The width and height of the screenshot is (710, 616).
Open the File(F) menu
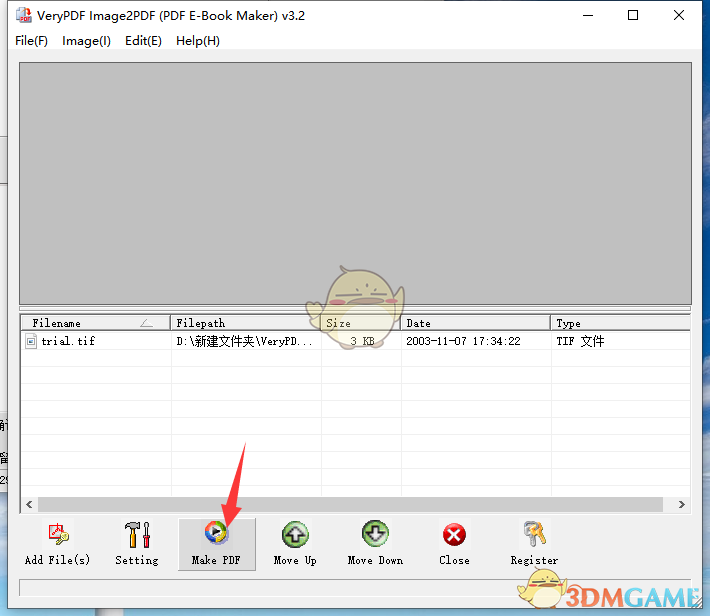pyautogui.click(x=31, y=41)
